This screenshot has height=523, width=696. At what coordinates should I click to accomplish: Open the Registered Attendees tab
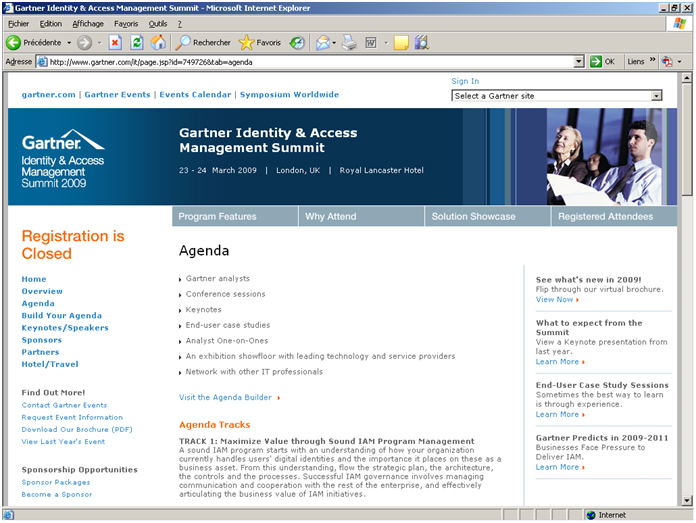(x=614, y=216)
